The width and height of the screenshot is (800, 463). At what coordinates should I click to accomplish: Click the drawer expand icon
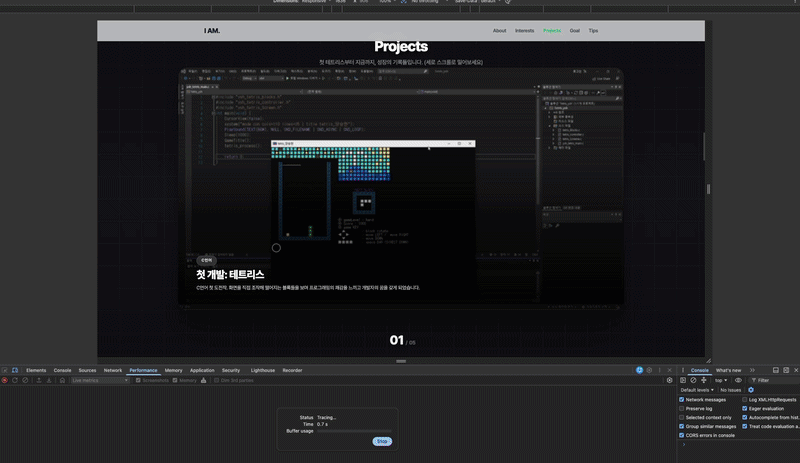(x=786, y=370)
